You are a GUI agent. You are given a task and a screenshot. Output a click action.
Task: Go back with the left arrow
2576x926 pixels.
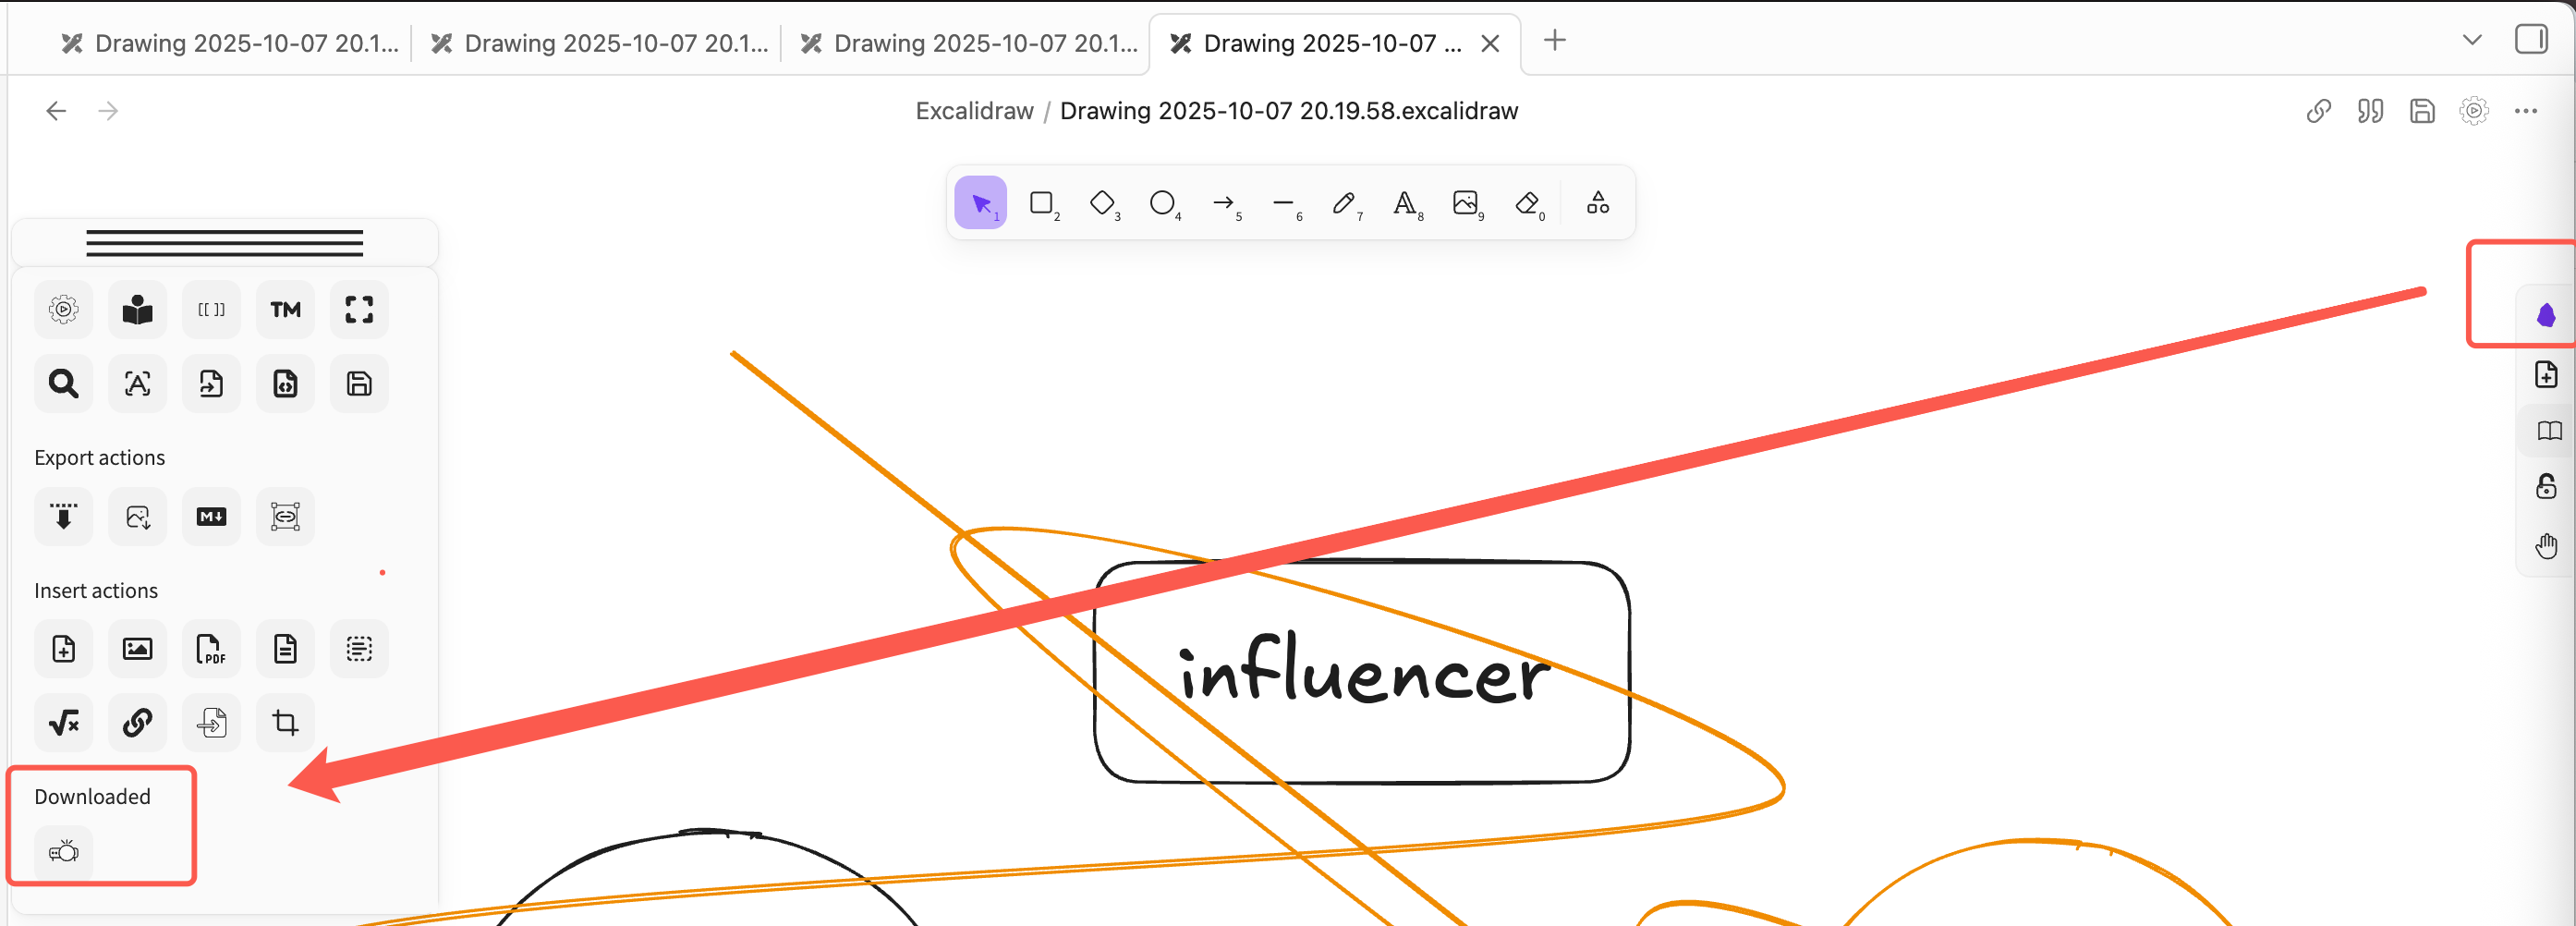pyautogui.click(x=56, y=111)
